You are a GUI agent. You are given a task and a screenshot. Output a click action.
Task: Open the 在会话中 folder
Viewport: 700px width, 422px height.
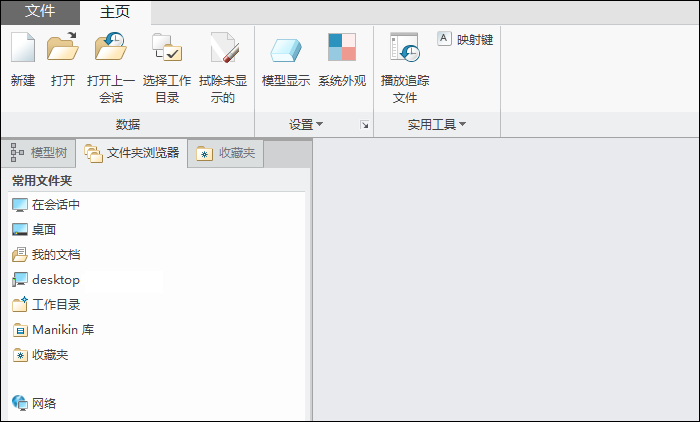pyautogui.click(x=46, y=205)
